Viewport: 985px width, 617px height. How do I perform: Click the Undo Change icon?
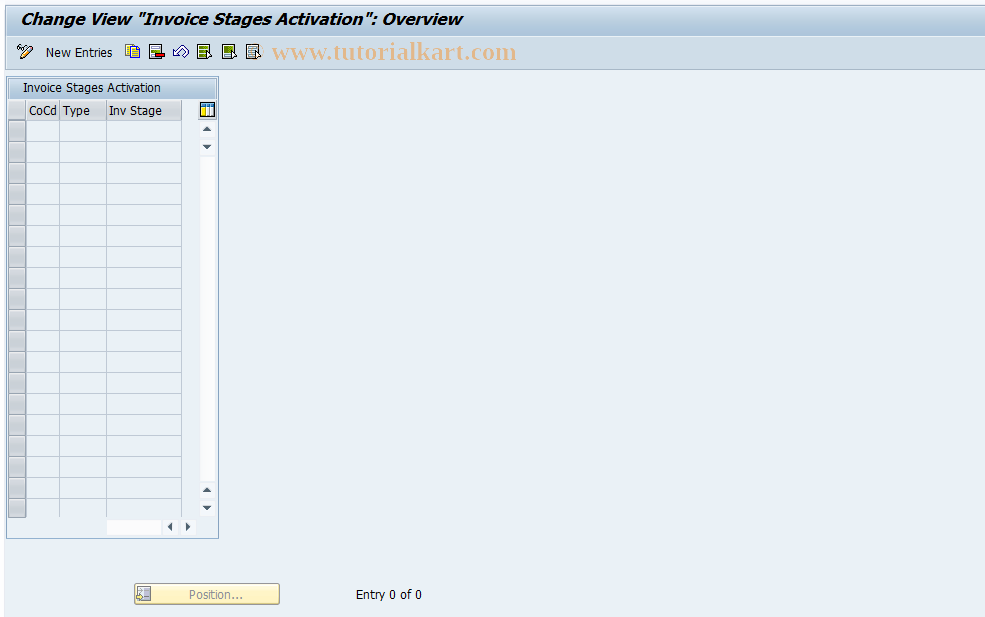[x=181, y=52]
